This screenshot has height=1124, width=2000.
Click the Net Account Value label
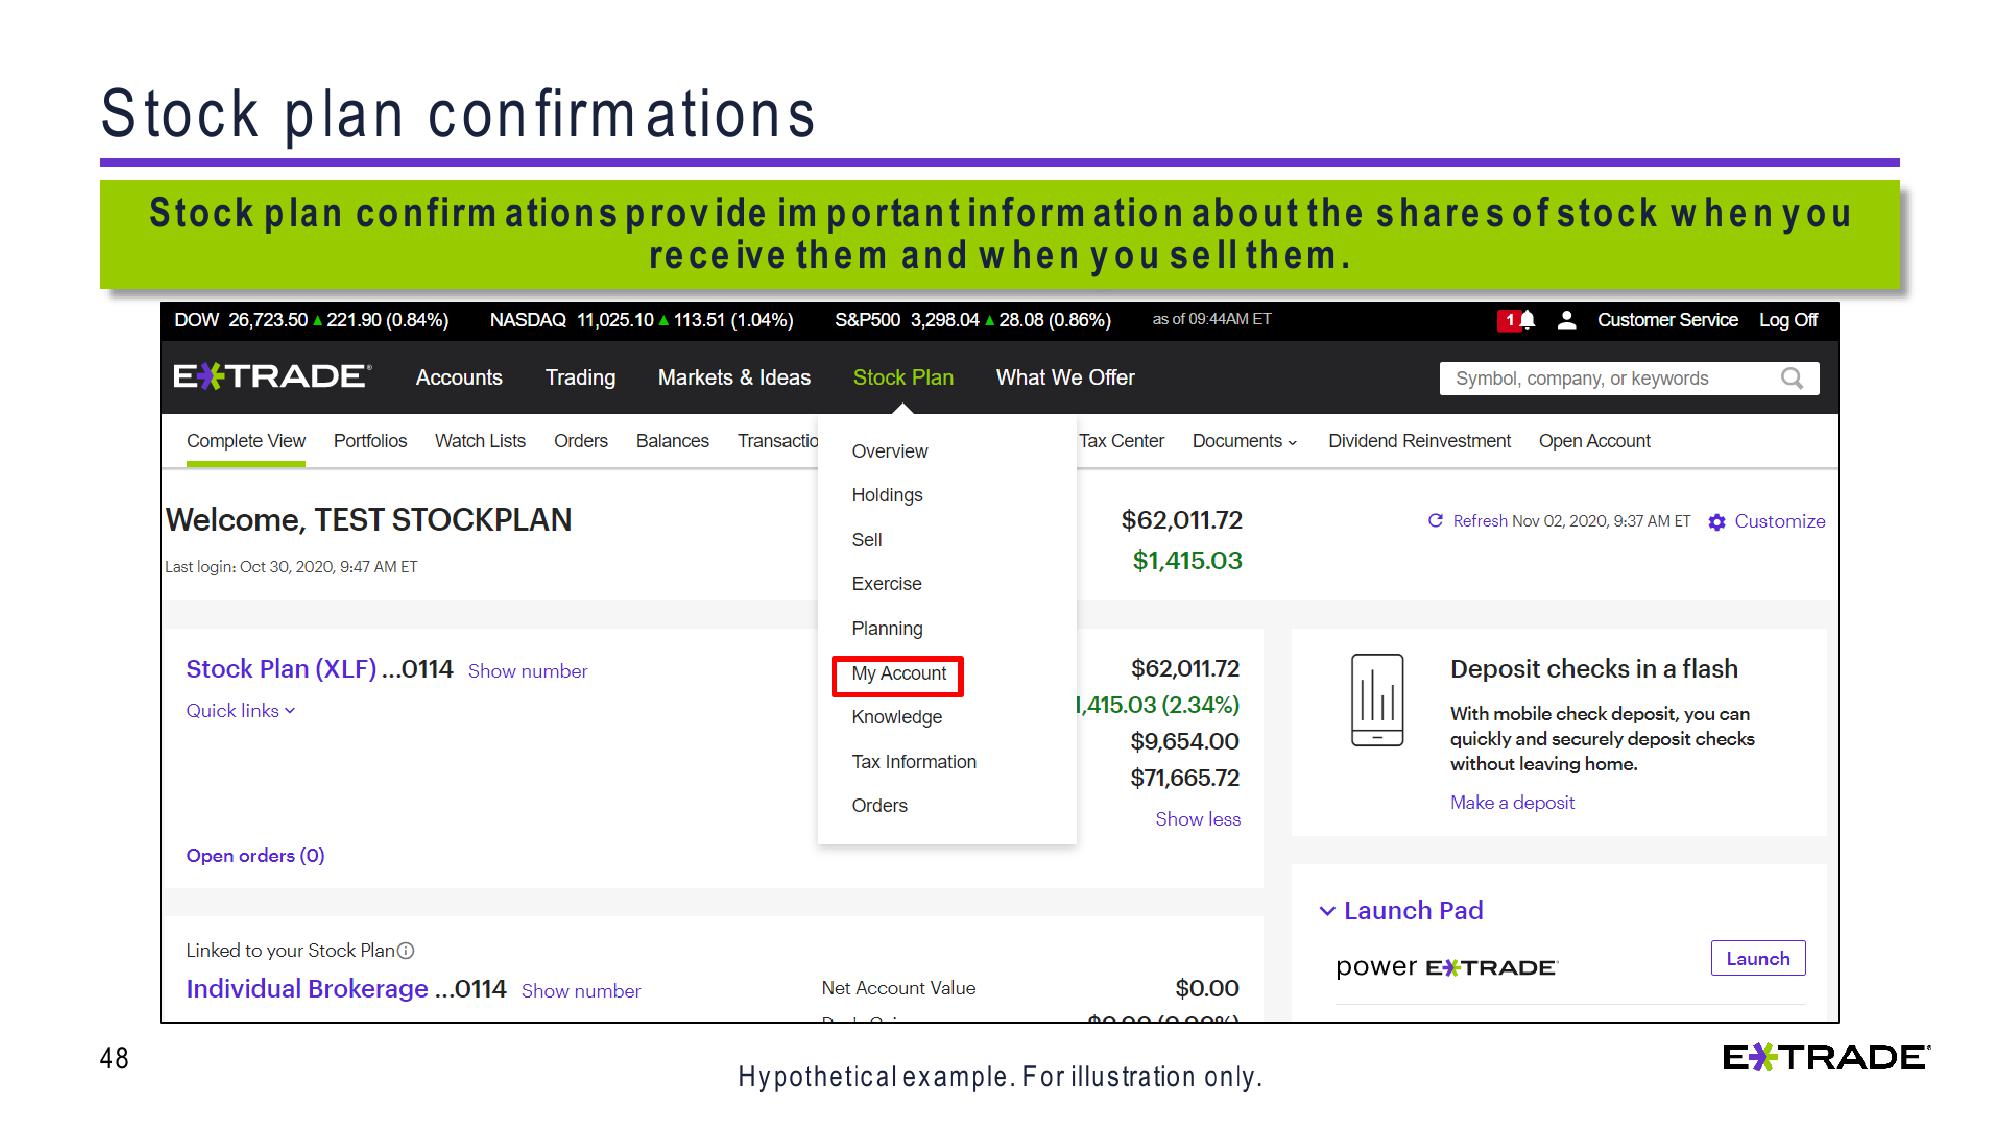898,988
